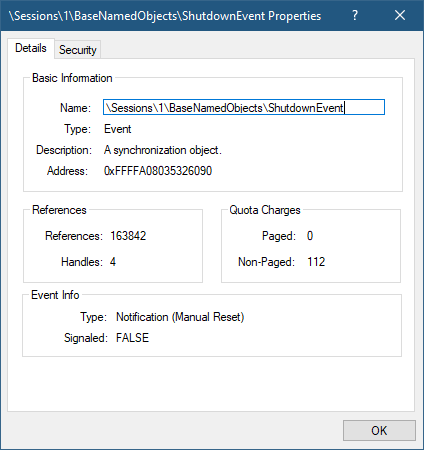Click the Non-Paged quota value 112
This screenshot has height=450, width=424.
(x=316, y=262)
